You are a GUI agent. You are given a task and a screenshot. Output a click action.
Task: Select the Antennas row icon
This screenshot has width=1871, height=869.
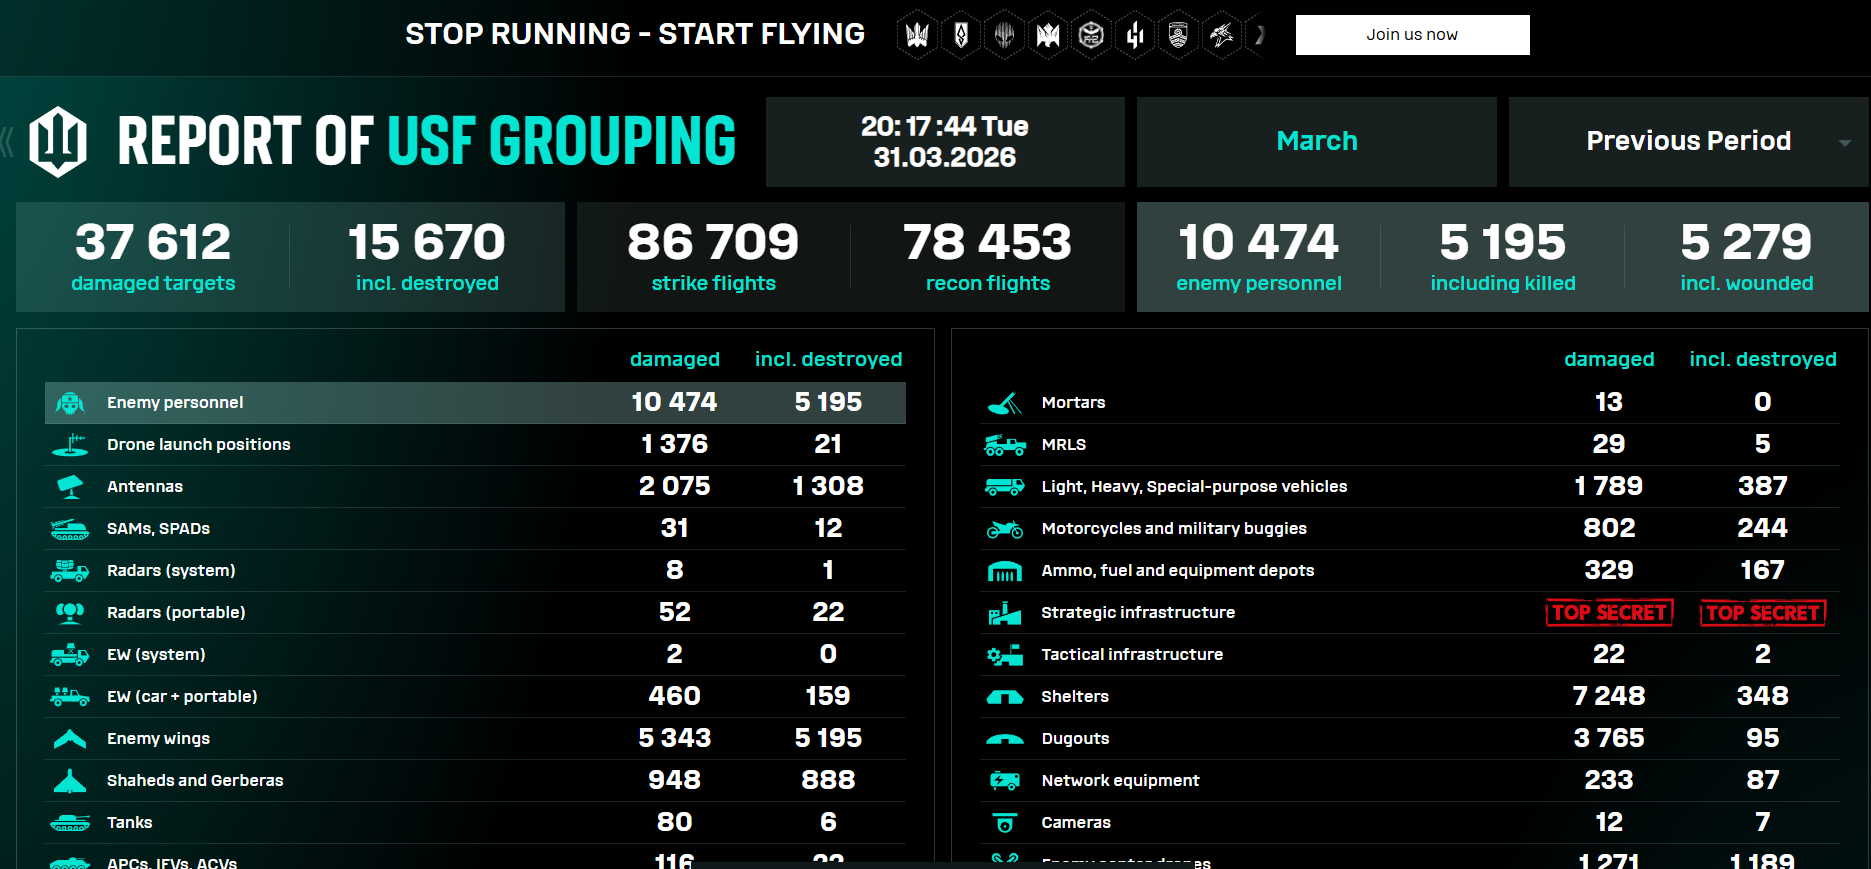coord(70,487)
